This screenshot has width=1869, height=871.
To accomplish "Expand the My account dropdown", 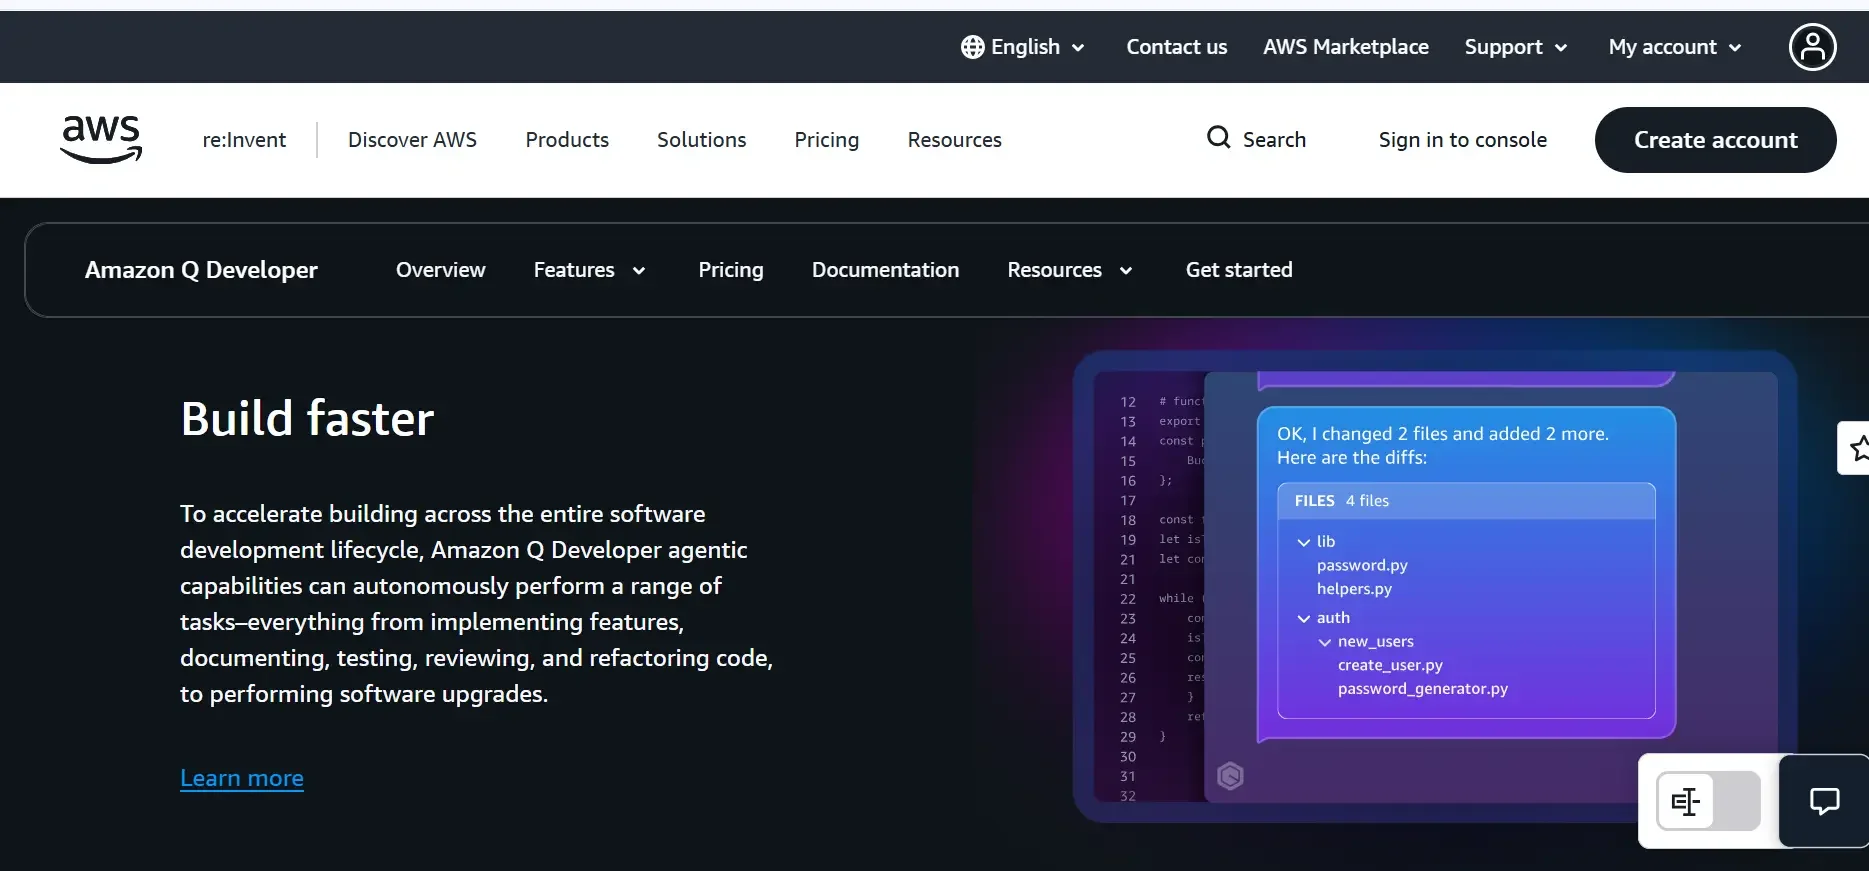I will tap(1675, 47).
